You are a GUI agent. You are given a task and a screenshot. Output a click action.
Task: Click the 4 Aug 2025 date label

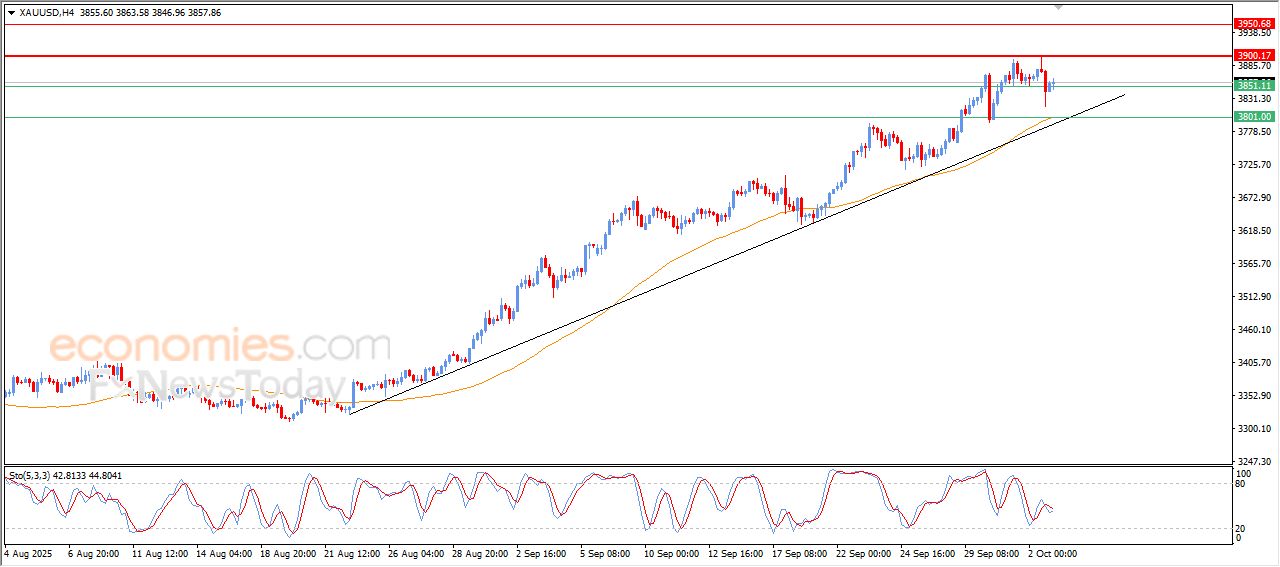point(30,552)
